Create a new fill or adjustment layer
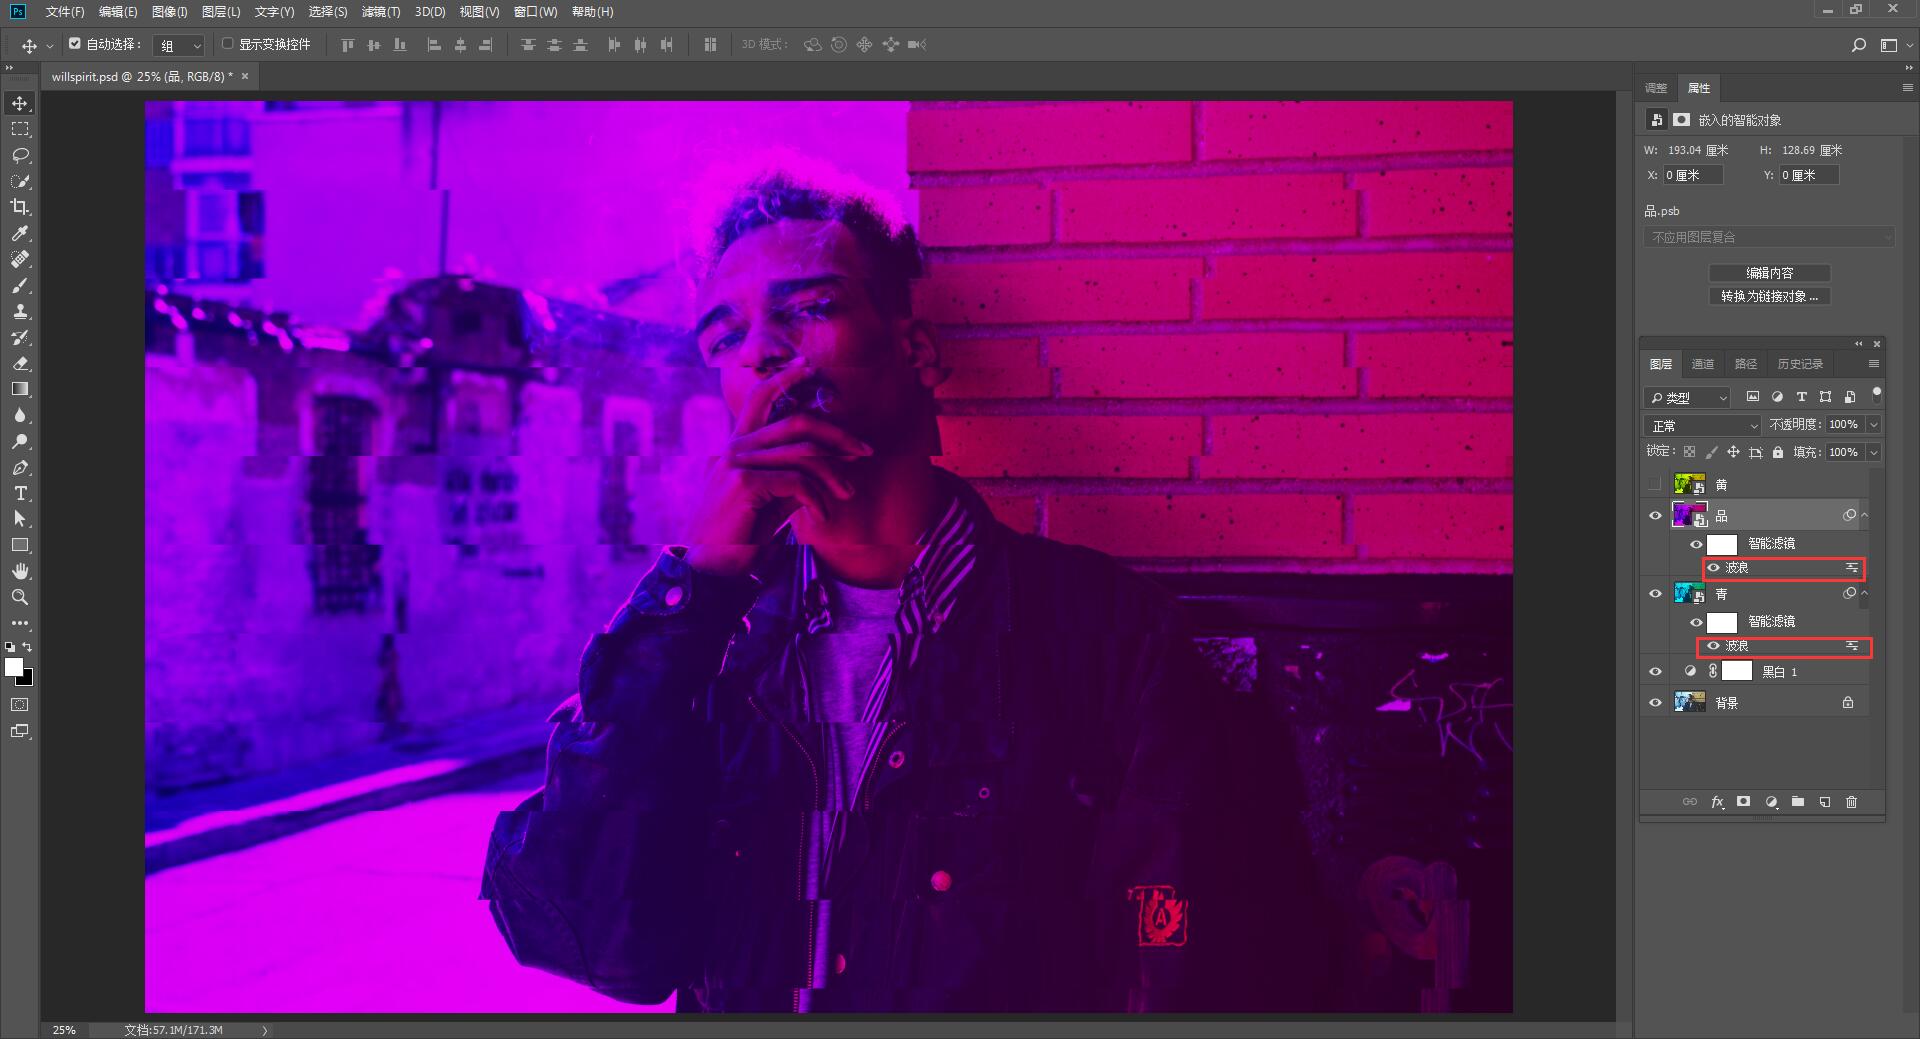This screenshot has height=1039, width=1920. pyautogui.click(x=1771, y=802)
